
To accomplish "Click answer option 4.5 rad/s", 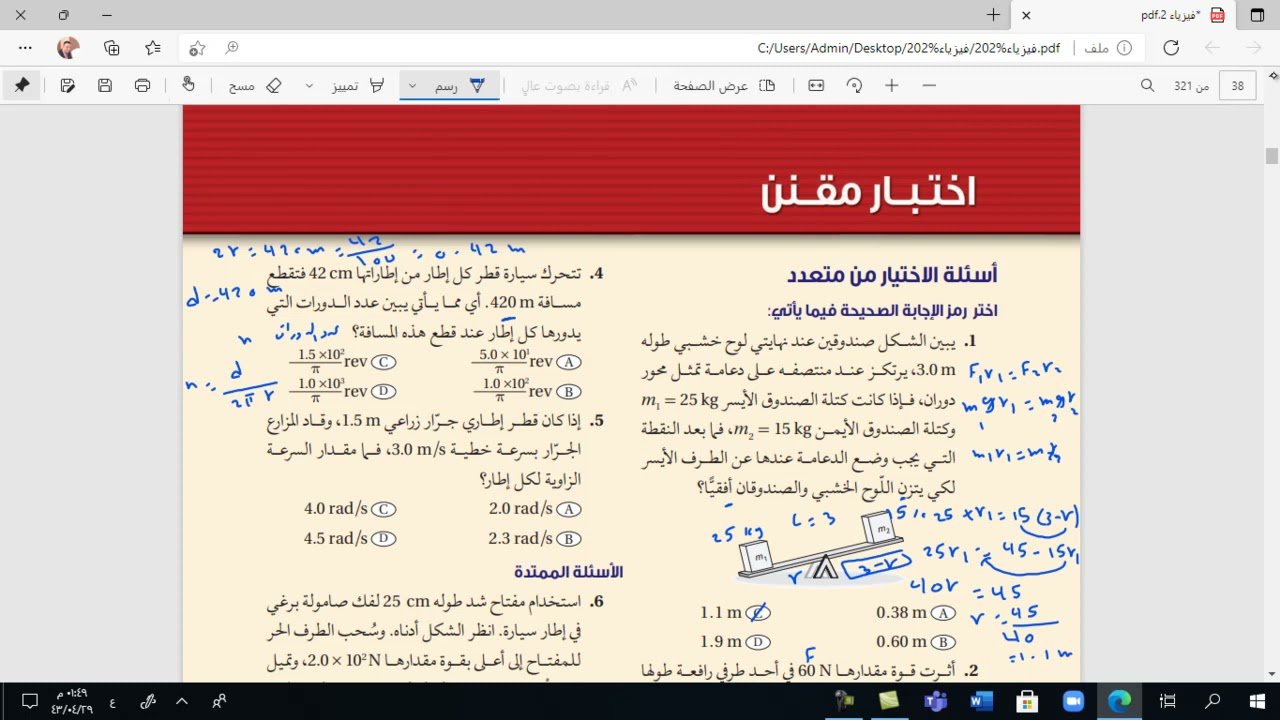I will point(336,538).
